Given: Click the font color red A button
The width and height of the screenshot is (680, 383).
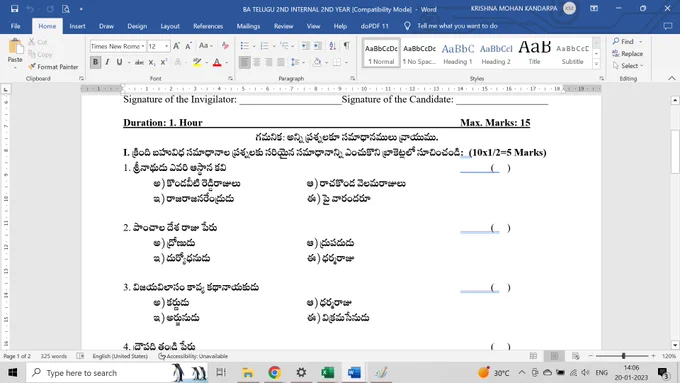Looking at the screenshot, I should click(x=217, y=62).
